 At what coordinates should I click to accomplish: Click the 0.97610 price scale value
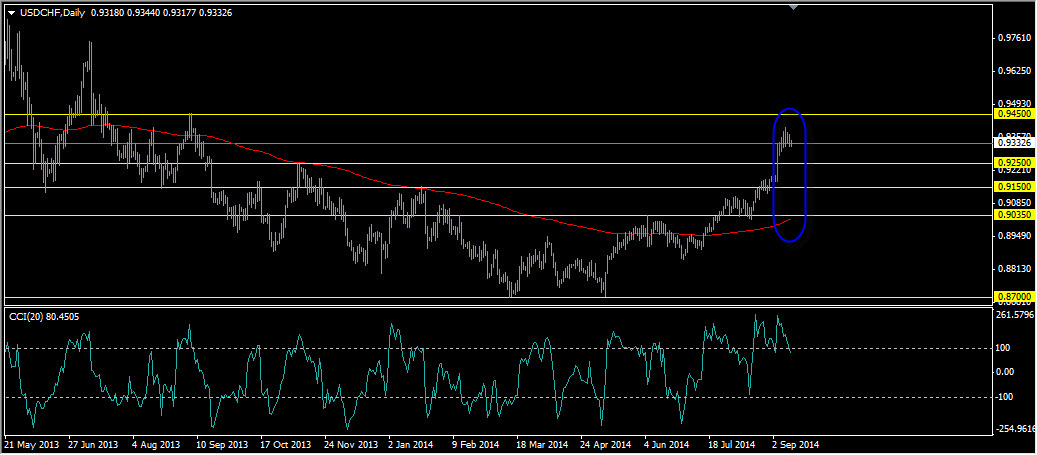click(1013, 38)
